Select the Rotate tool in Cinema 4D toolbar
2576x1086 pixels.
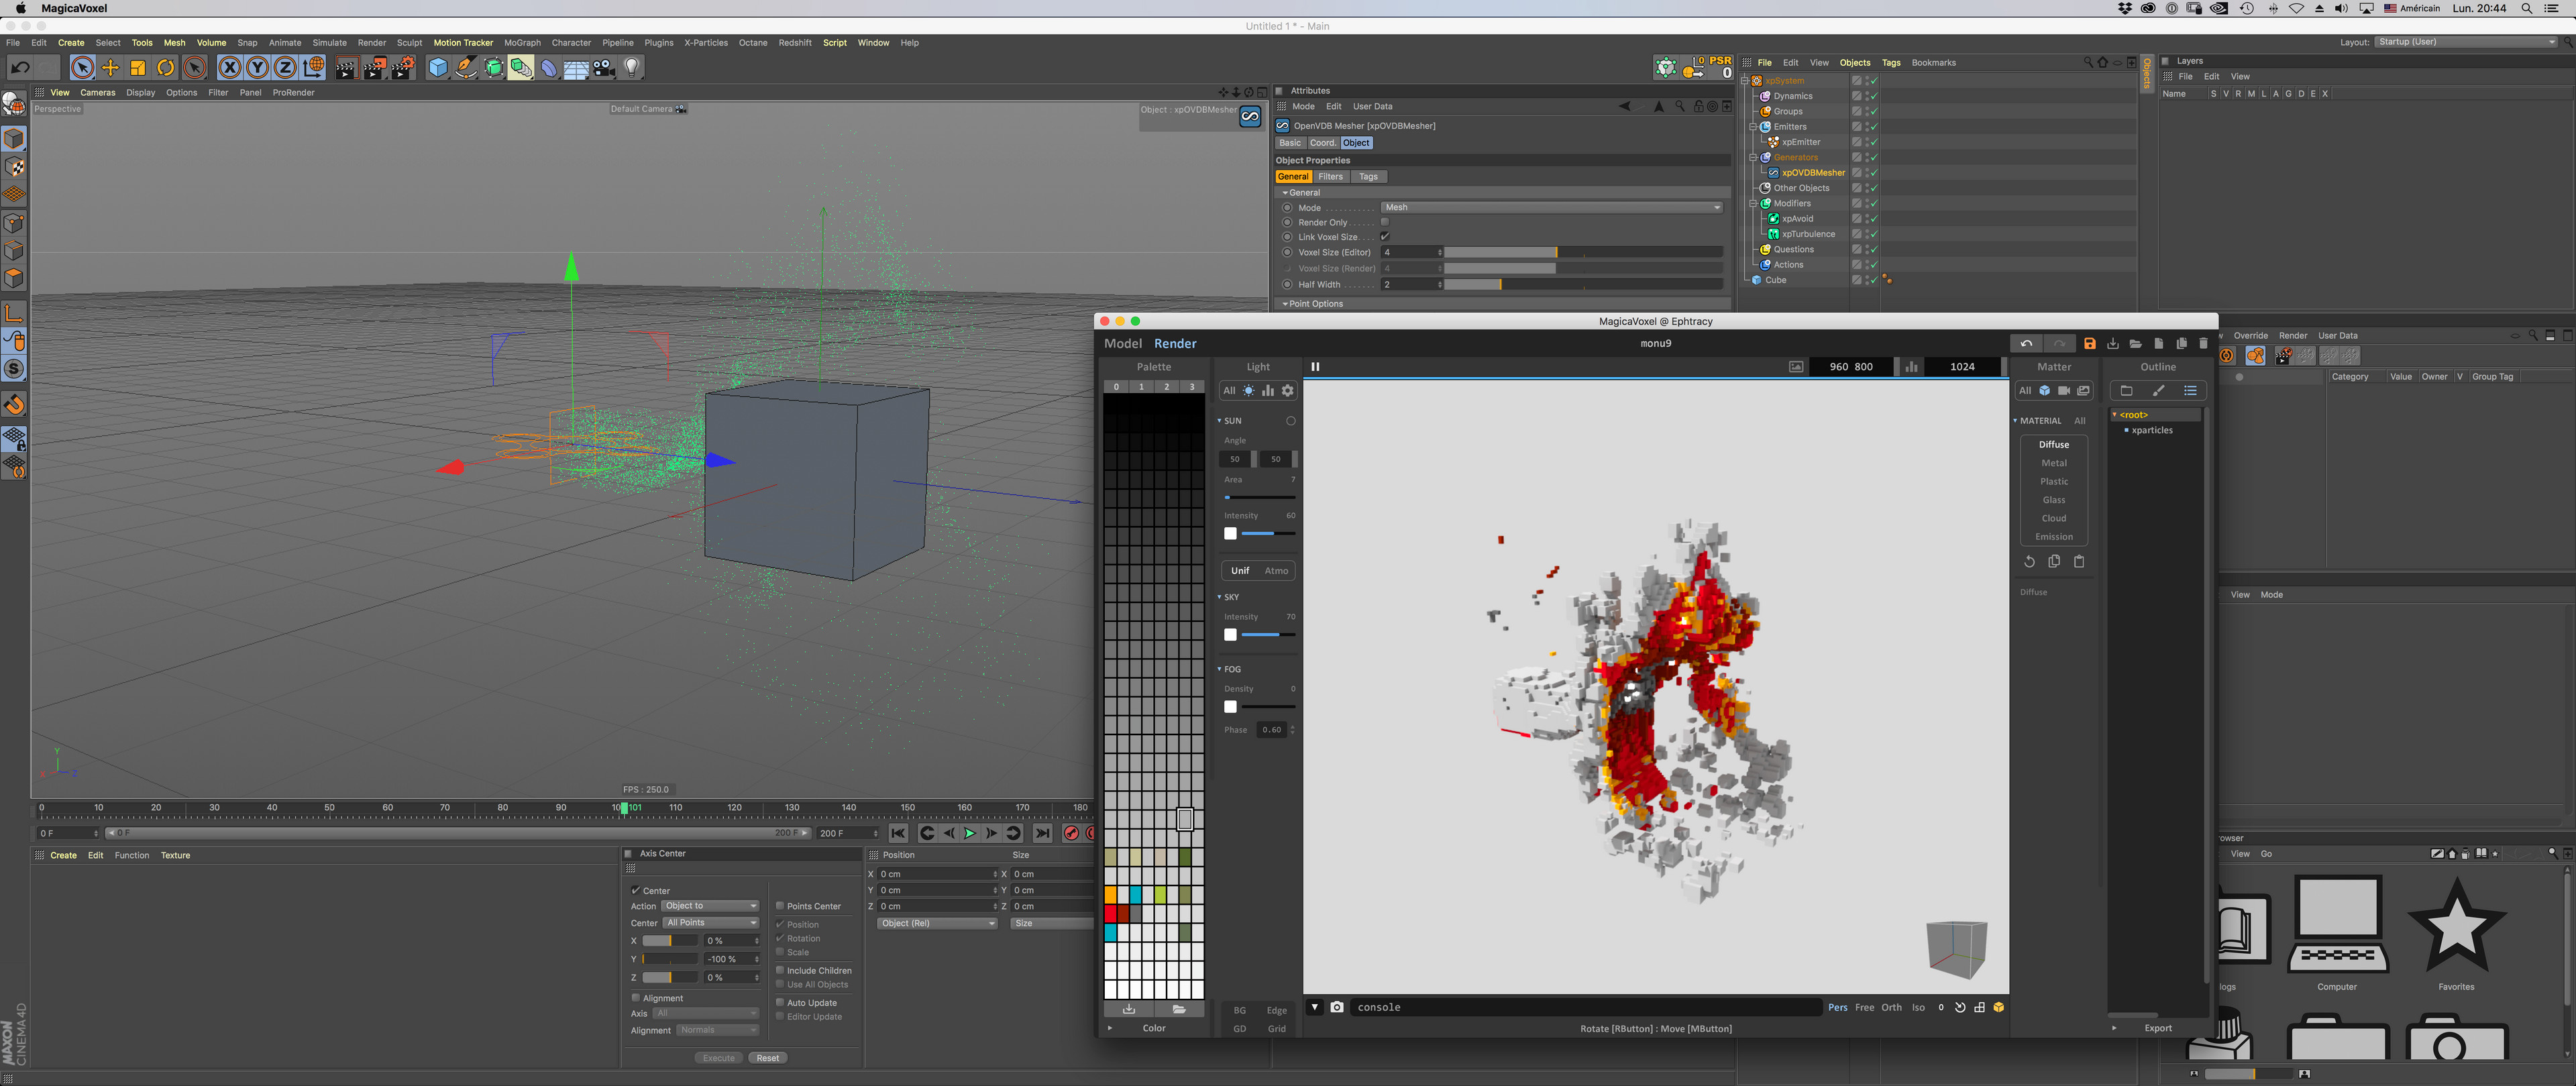[166, 67]
